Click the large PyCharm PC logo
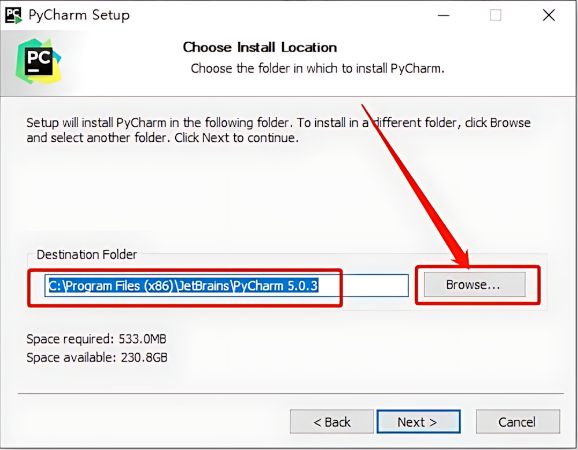The width and height of the screenshot is (578, 450). click(38, 61)
